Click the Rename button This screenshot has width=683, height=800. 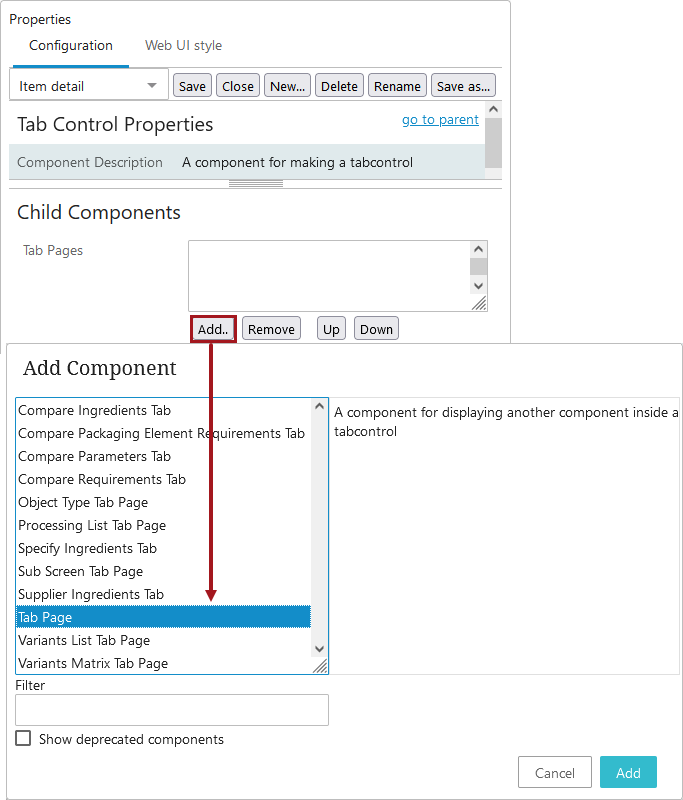(397, 86)
